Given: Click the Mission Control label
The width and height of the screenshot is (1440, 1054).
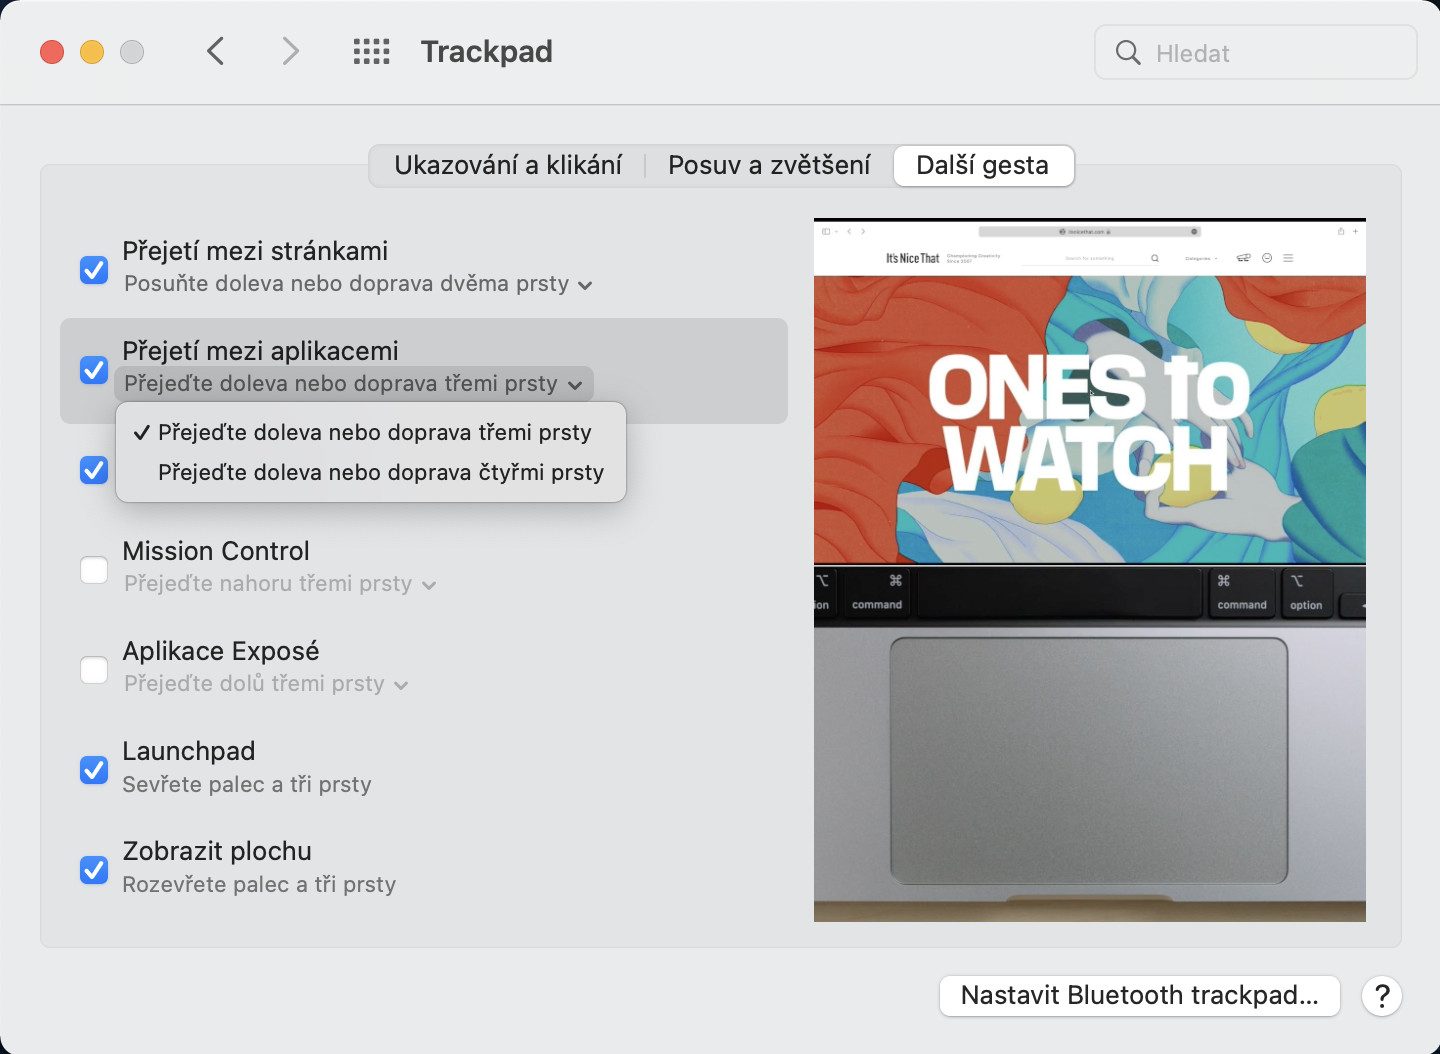Looking at the screenshot, I should click(x=216, y=551).
